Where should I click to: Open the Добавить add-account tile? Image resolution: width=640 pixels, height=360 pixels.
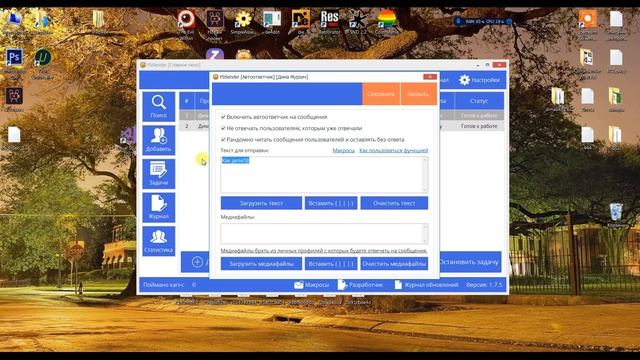[x=159, y=140]
